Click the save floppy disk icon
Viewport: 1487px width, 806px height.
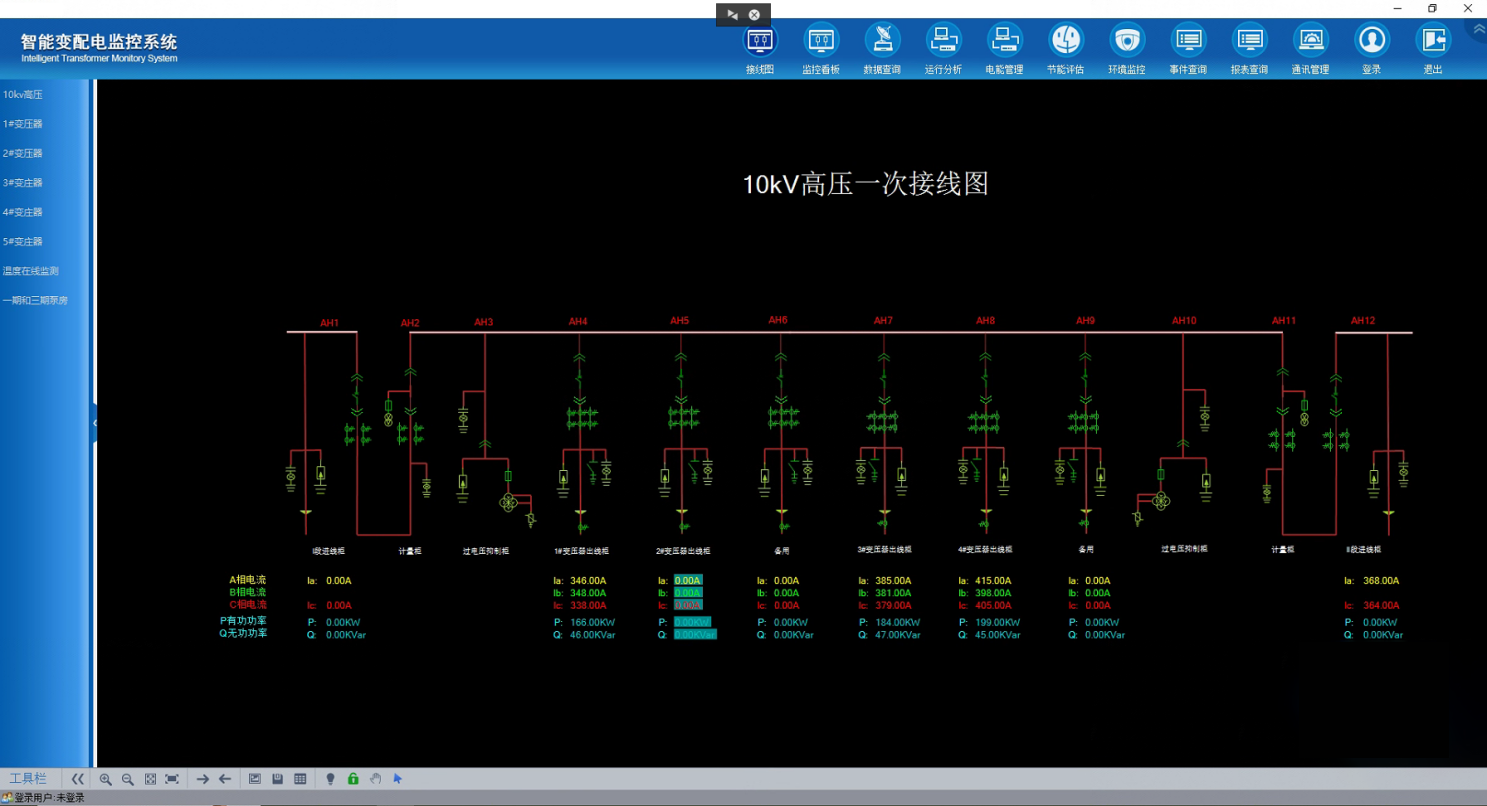click(277, 779)
